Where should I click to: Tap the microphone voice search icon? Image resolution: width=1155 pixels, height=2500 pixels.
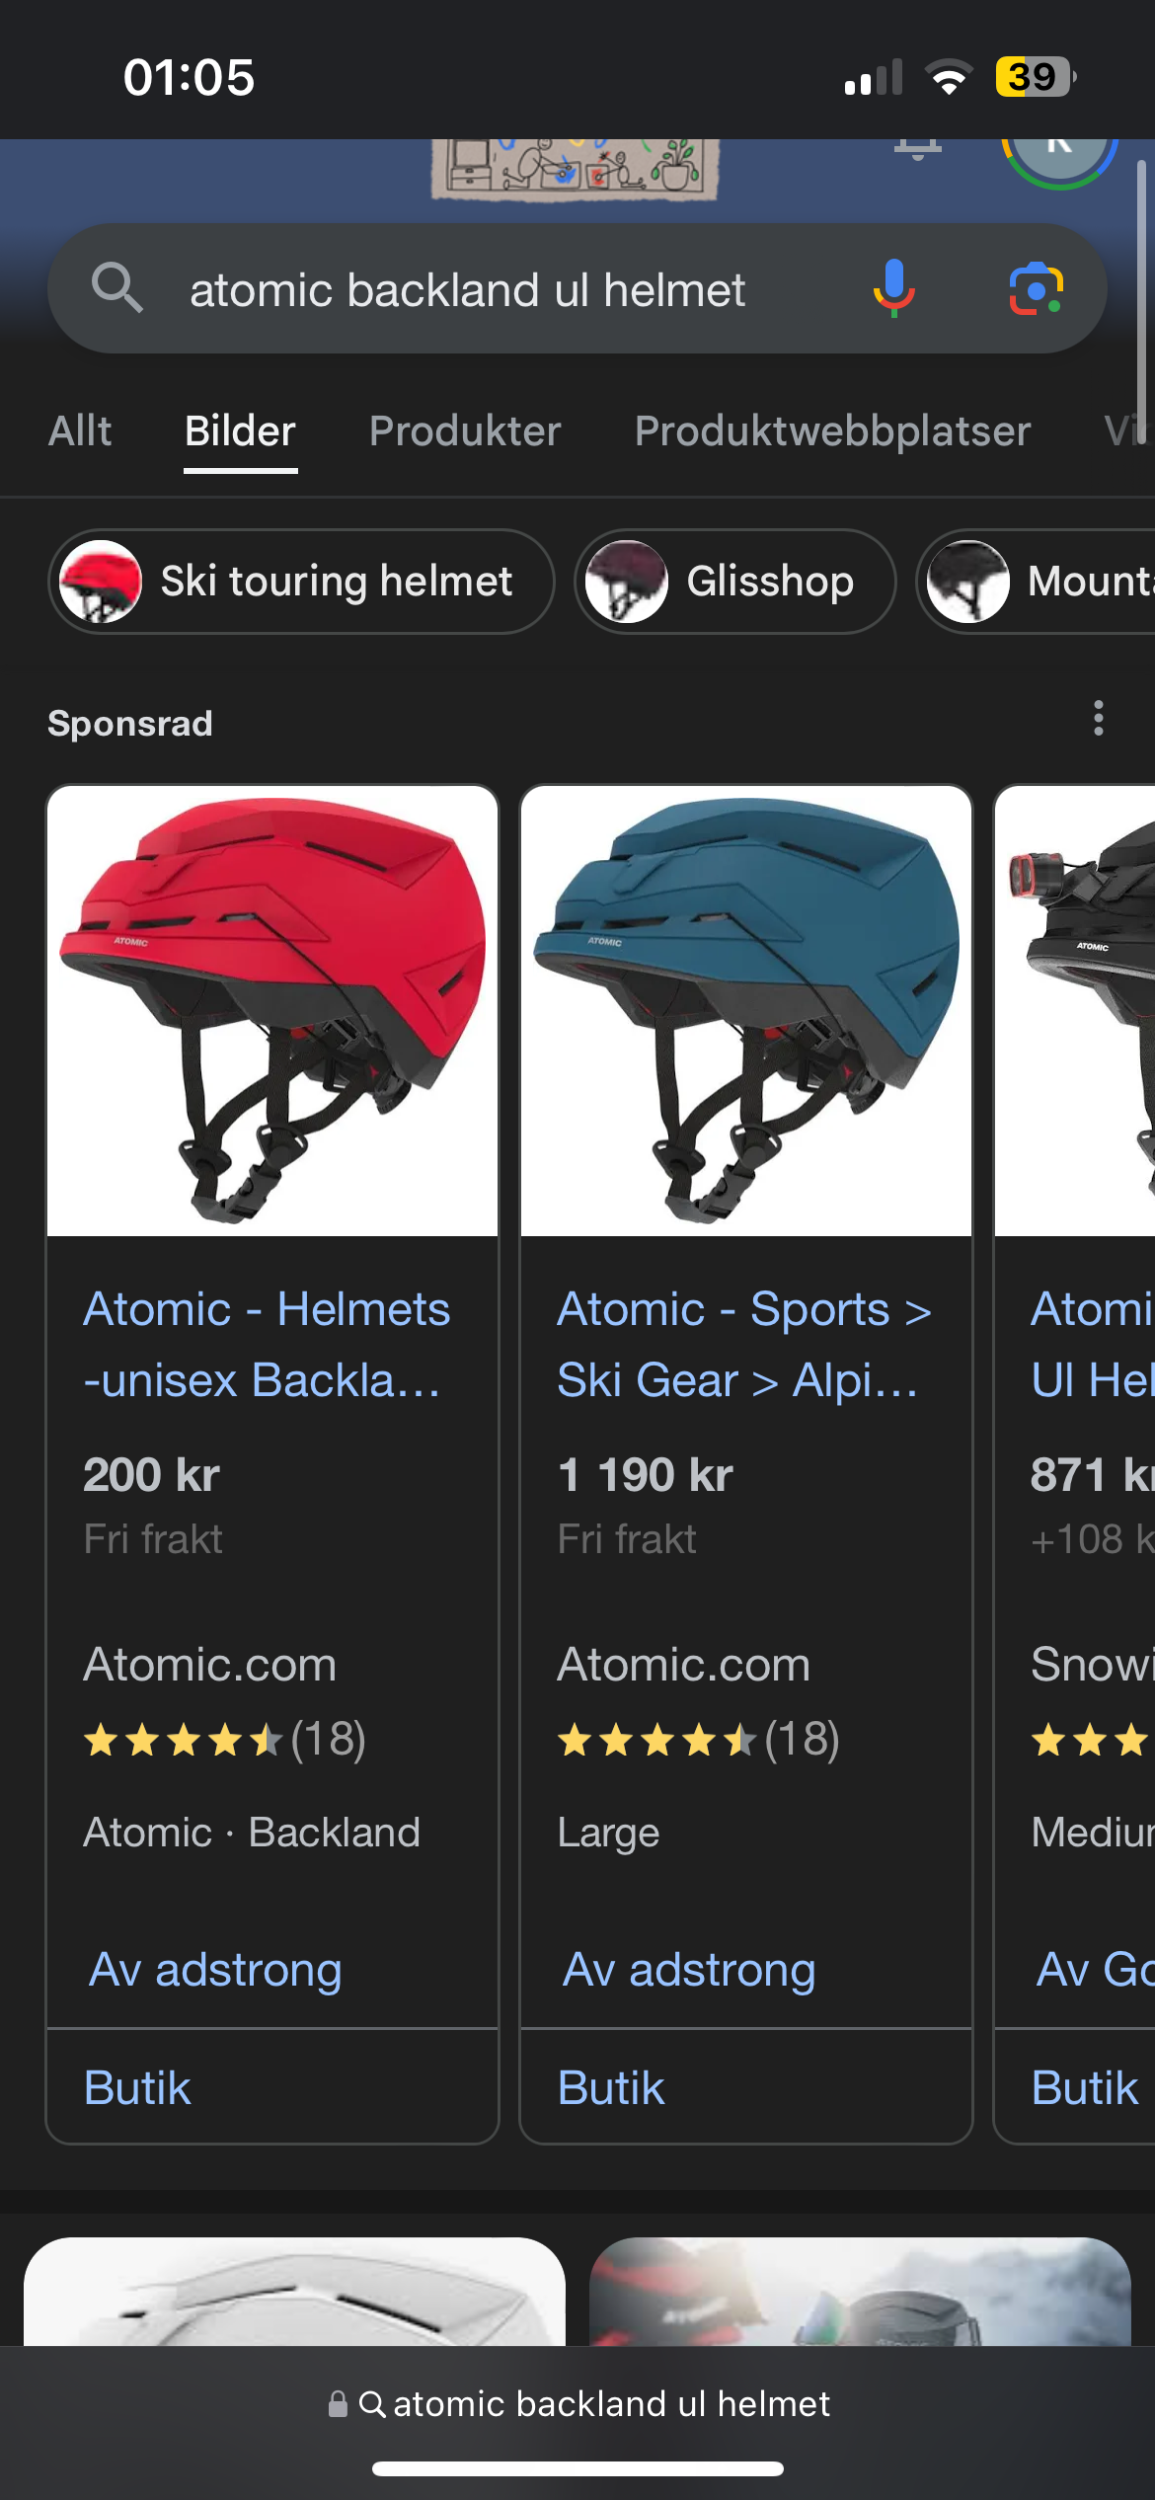(x=893, y=289)
